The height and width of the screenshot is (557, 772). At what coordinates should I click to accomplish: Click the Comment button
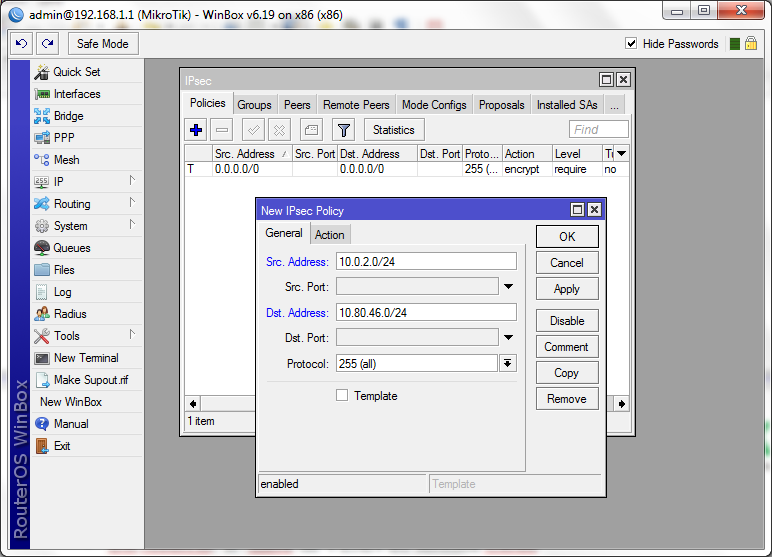click(567, 347)
